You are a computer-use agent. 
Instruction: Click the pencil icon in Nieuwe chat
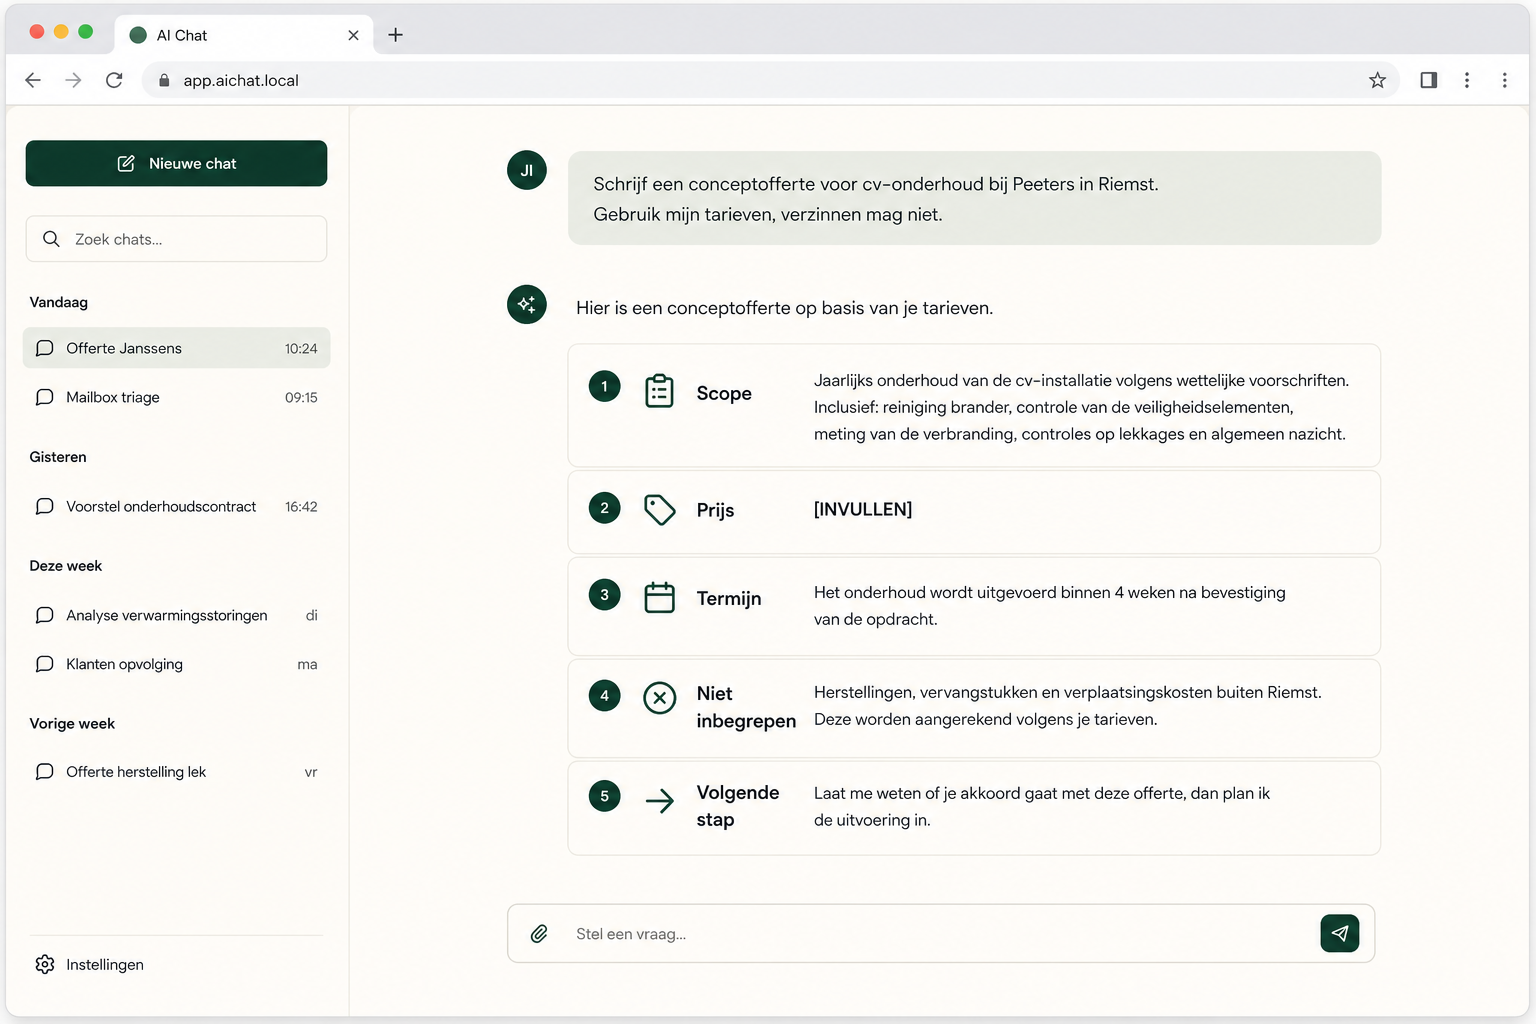click(x=126, y=163)
